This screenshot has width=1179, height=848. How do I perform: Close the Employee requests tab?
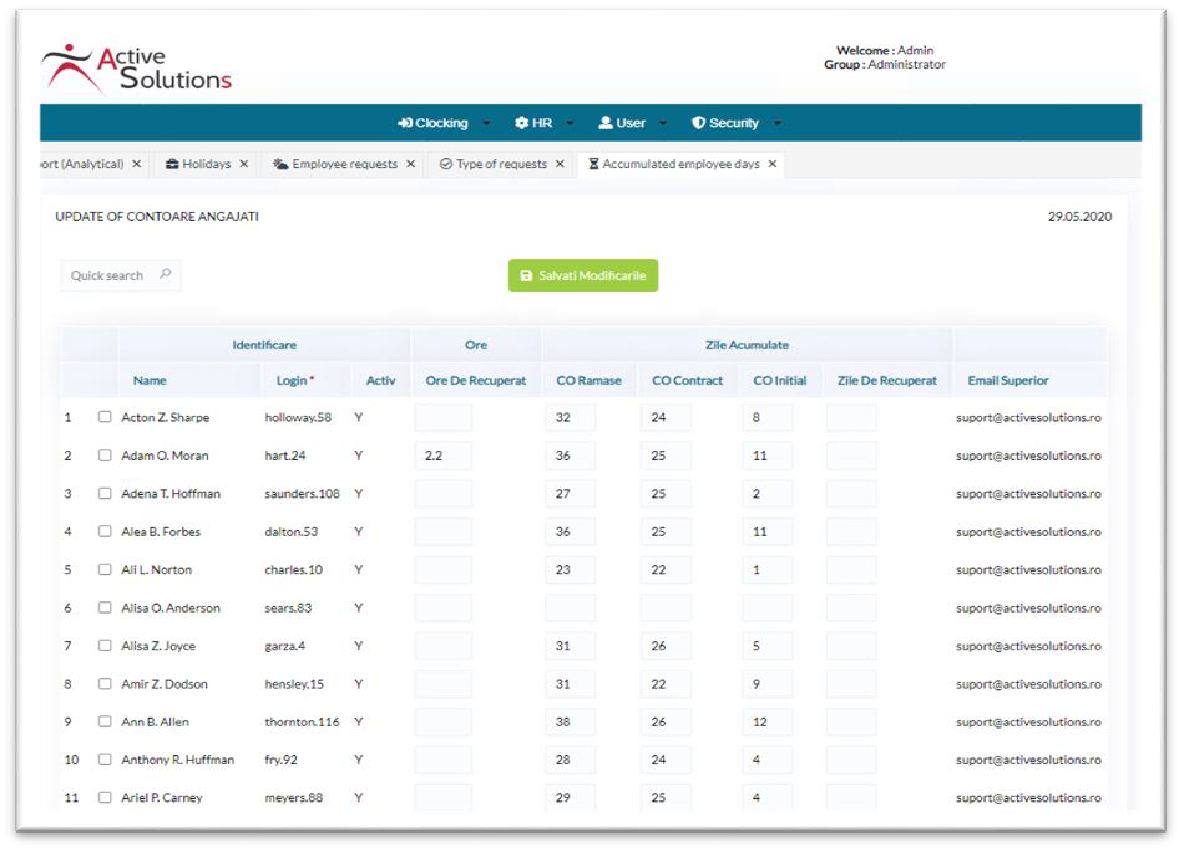tap(411, 164)
